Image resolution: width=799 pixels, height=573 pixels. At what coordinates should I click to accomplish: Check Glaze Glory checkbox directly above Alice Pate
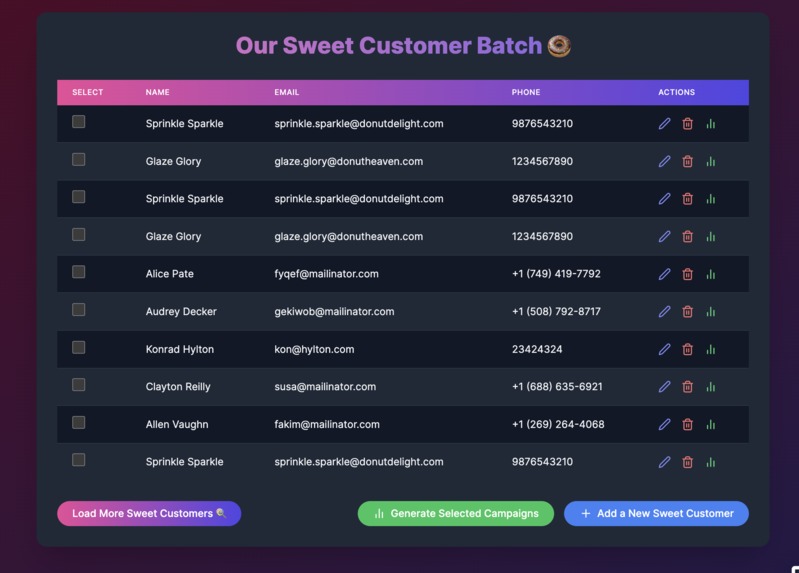tap(78, 235)
